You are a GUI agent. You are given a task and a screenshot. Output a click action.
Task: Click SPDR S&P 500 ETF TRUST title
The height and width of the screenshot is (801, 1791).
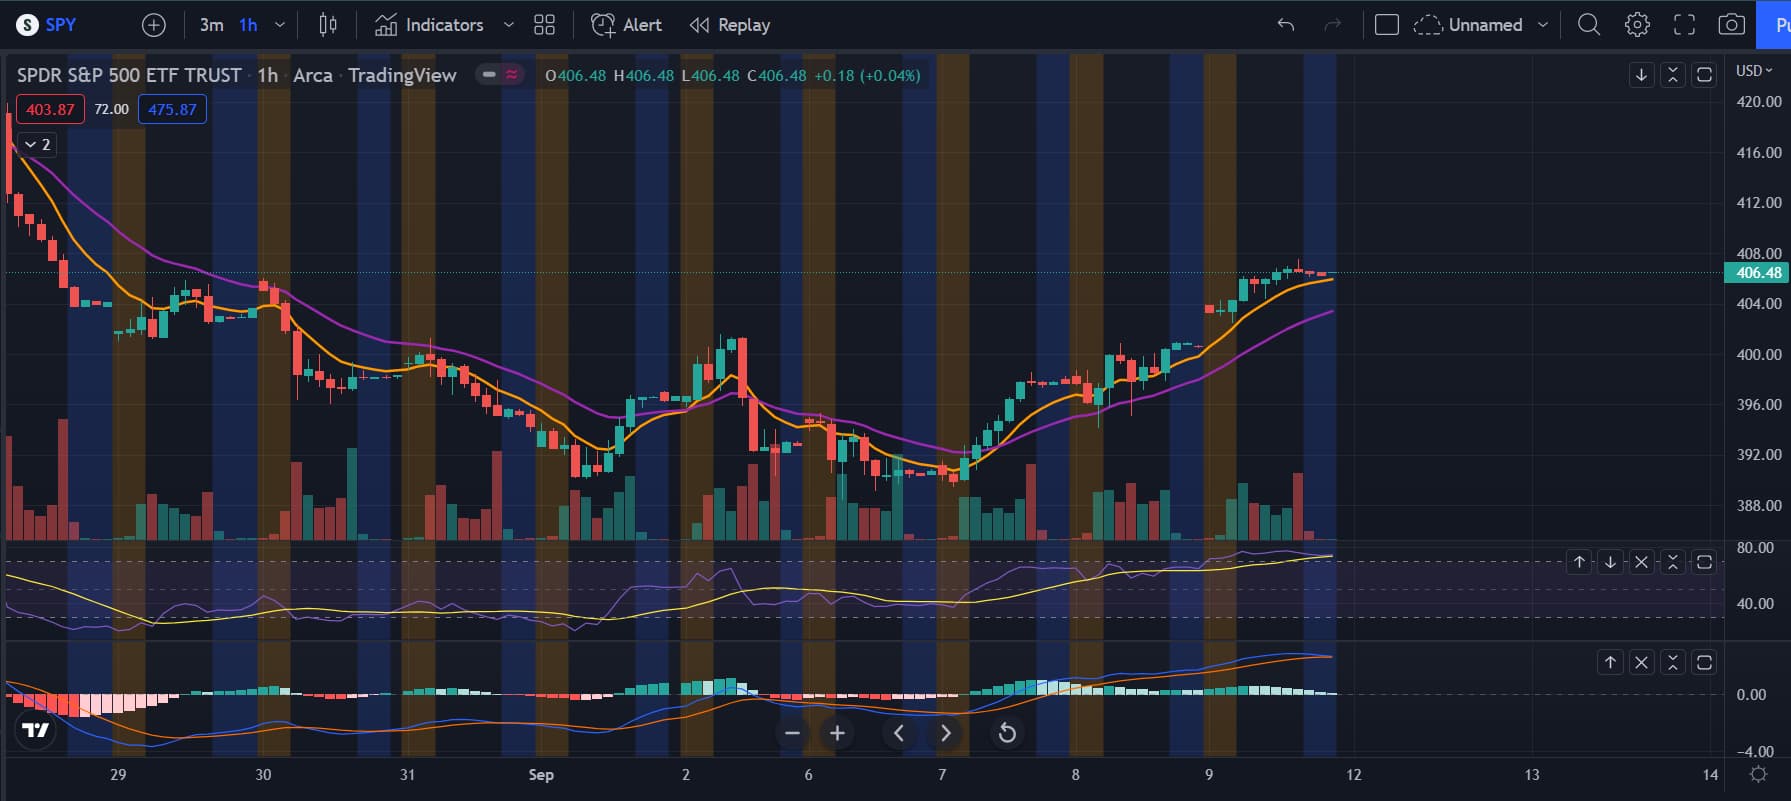[129, 75]
